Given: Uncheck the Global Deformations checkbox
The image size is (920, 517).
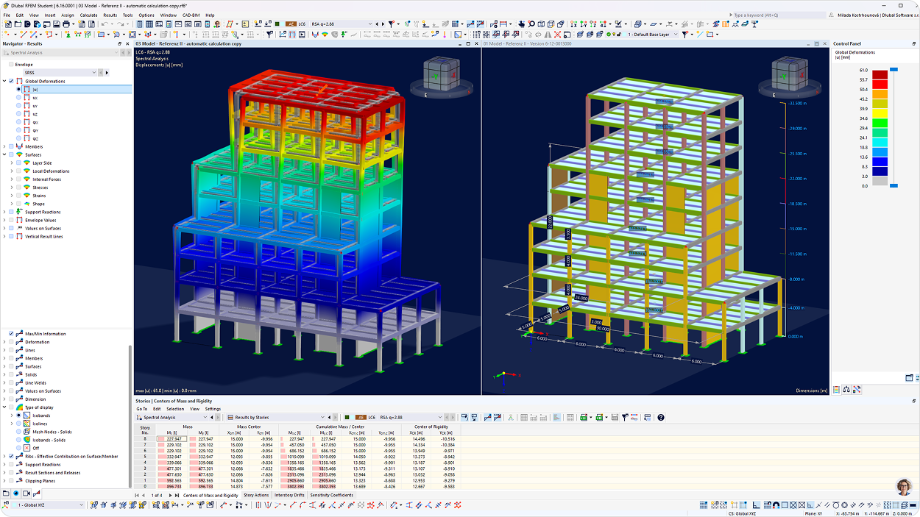Looking at the screenshot, I should pos(11,81).
